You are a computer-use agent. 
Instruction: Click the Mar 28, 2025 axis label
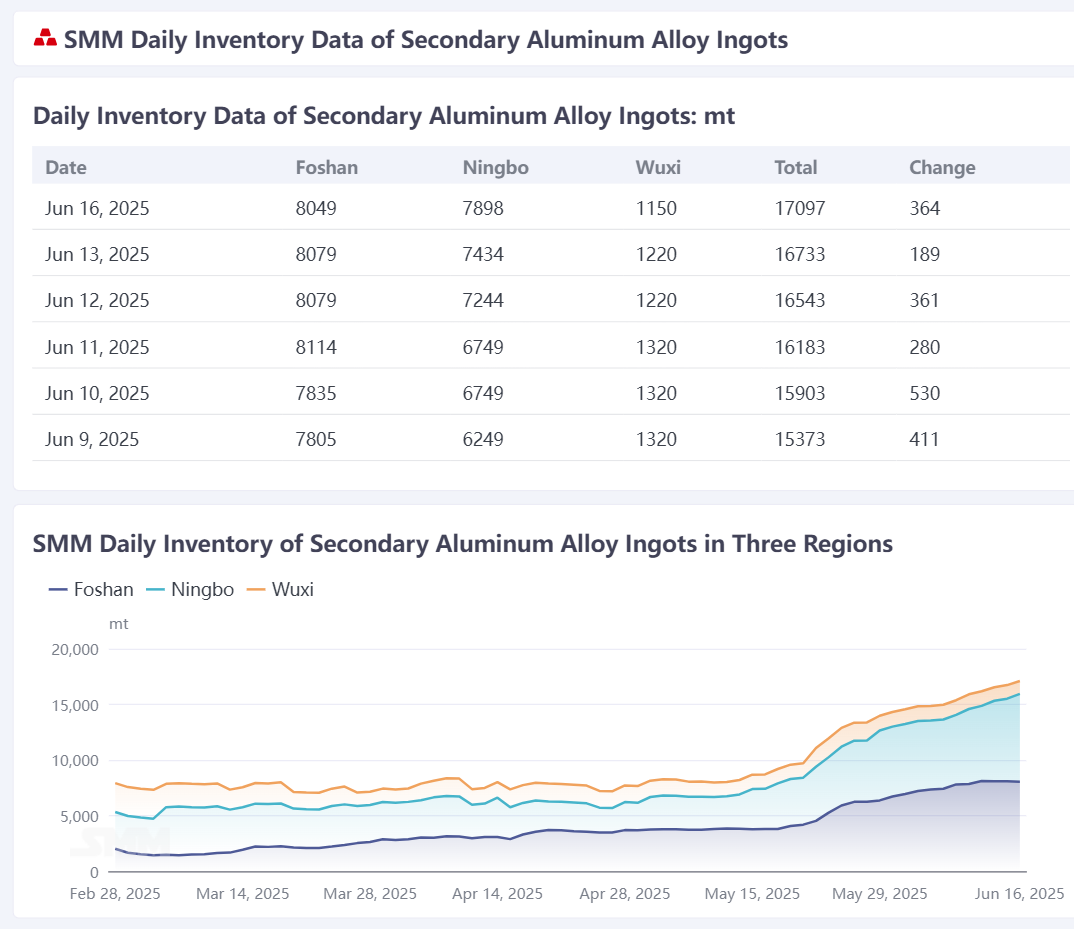(x=370, y=893)
